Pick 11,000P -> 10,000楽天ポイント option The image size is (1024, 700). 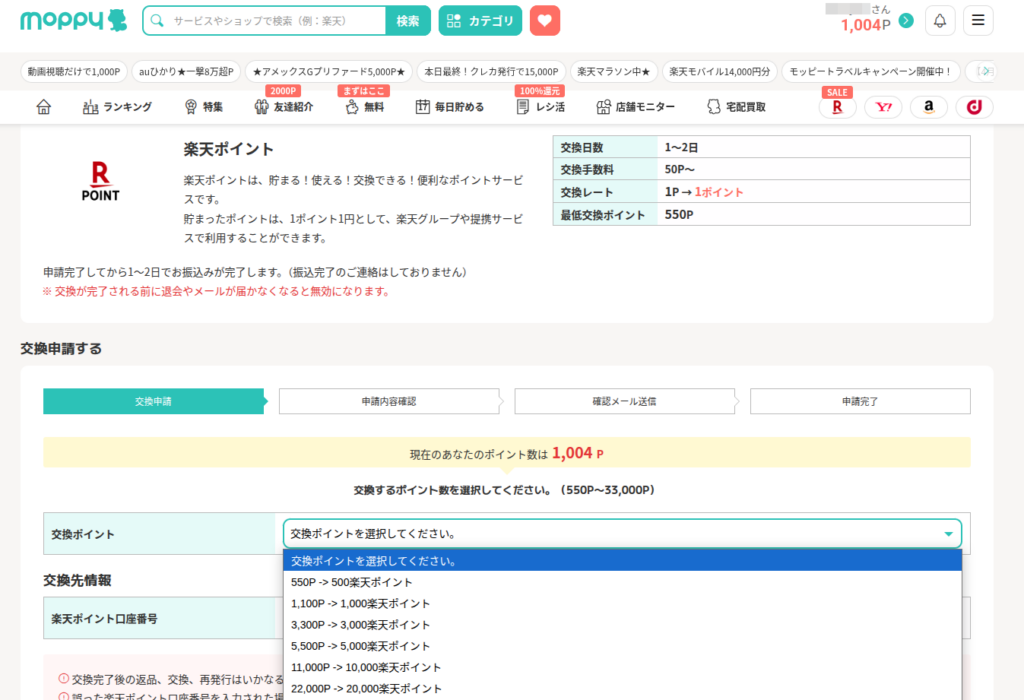click(x=366, y=667)
